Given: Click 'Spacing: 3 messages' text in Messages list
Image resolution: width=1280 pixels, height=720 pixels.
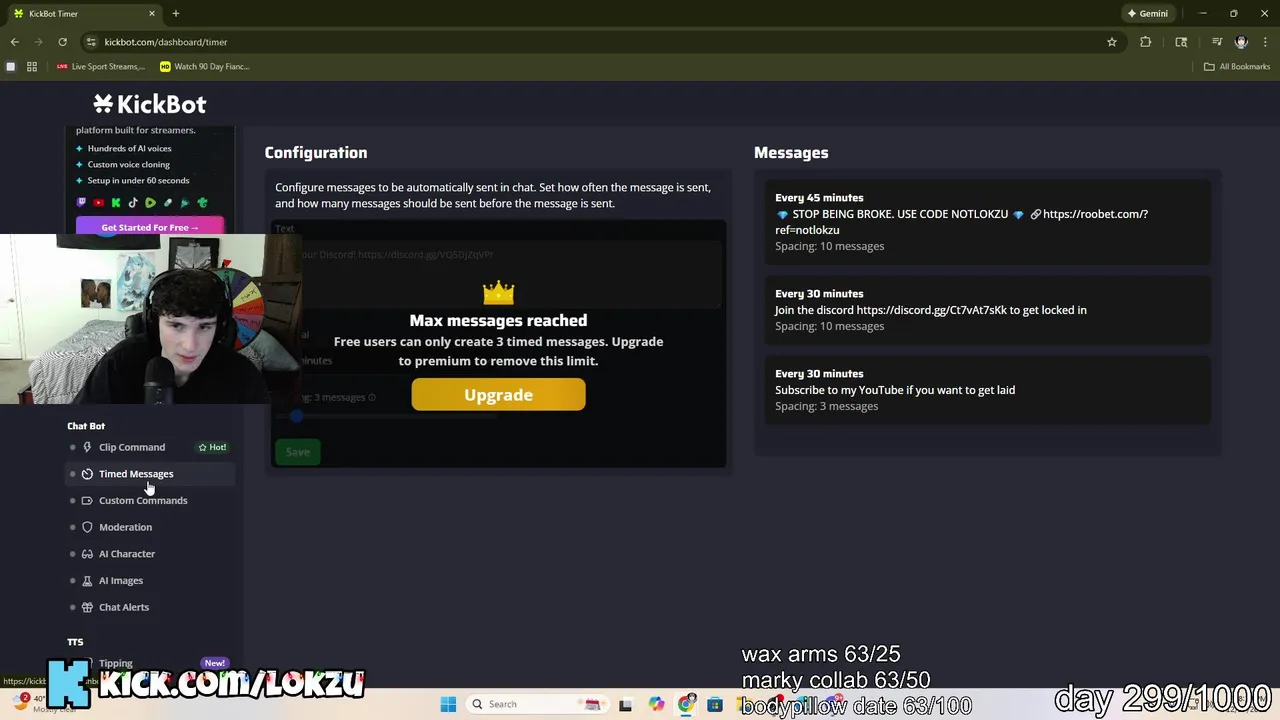Looking at the screenshot, I should coord(826,406).
